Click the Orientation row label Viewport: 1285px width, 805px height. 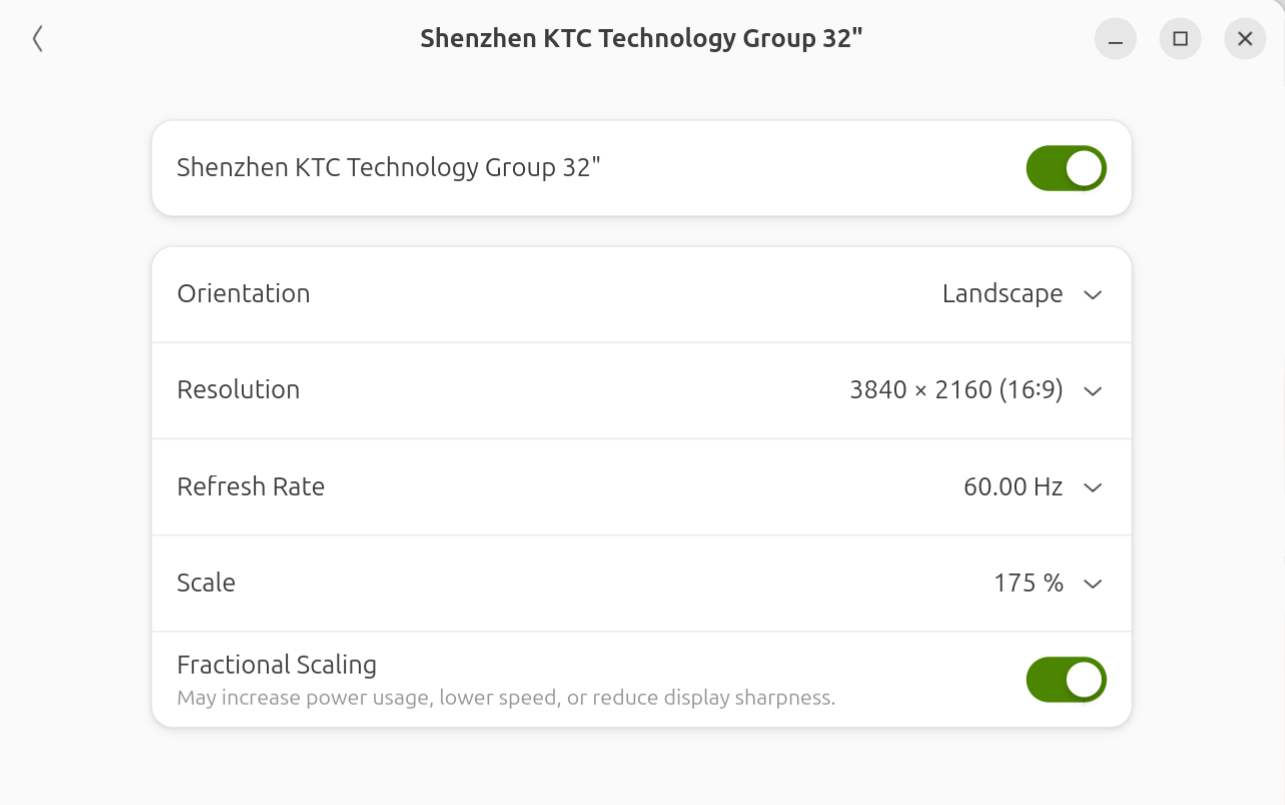click(x=243, y=294)
